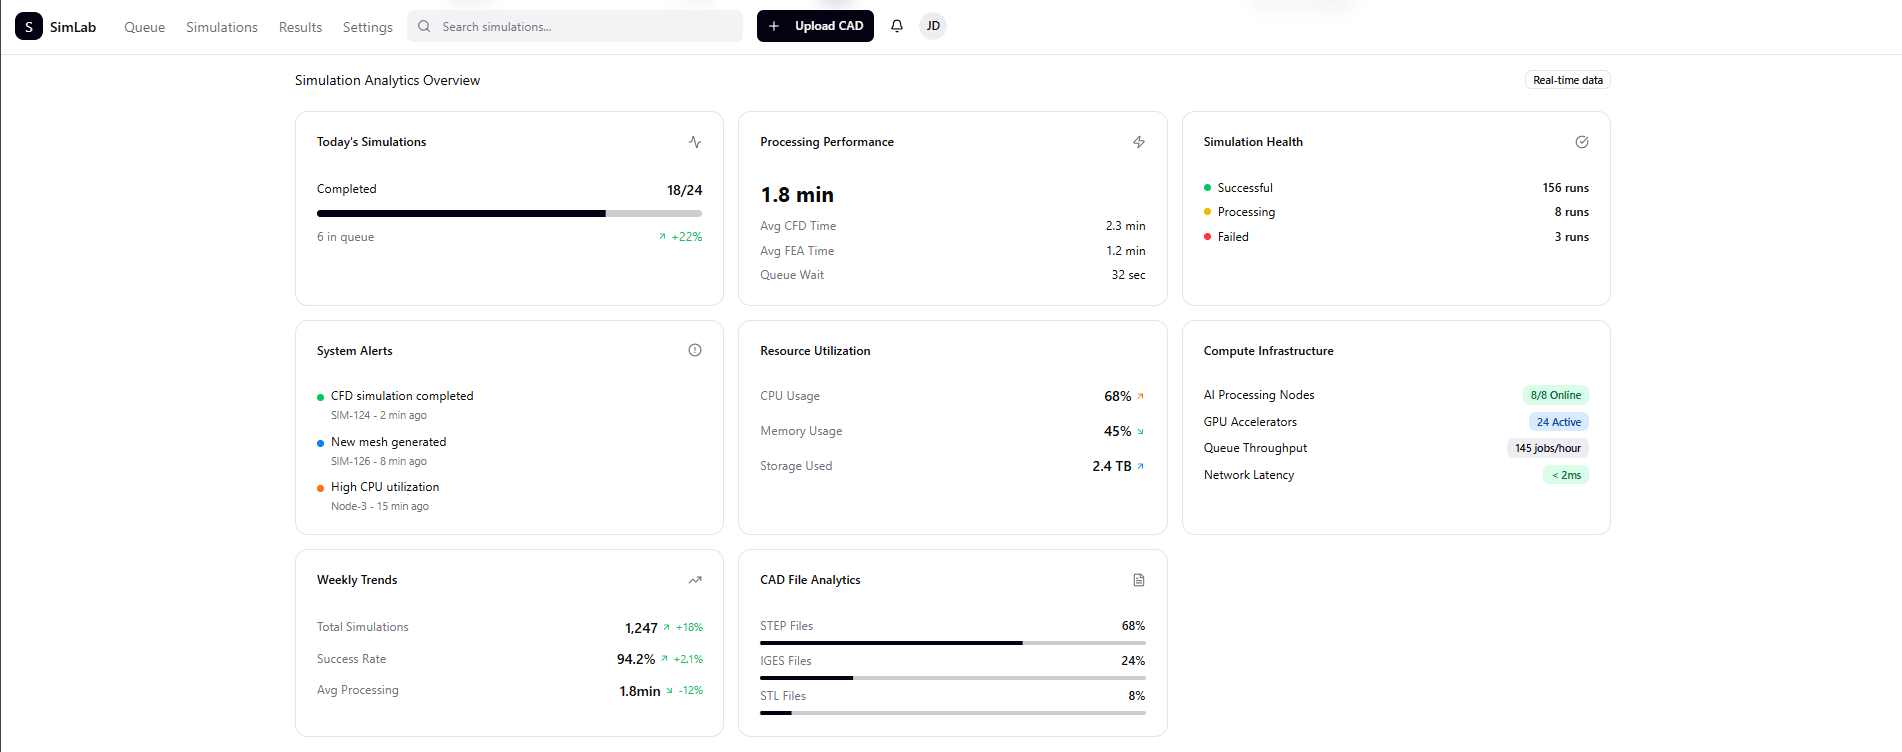The width and height of the screenshot is (1902, 752).
Task: Click the activity pulse icon in Today's Simulations
Action: click(695, 142)
